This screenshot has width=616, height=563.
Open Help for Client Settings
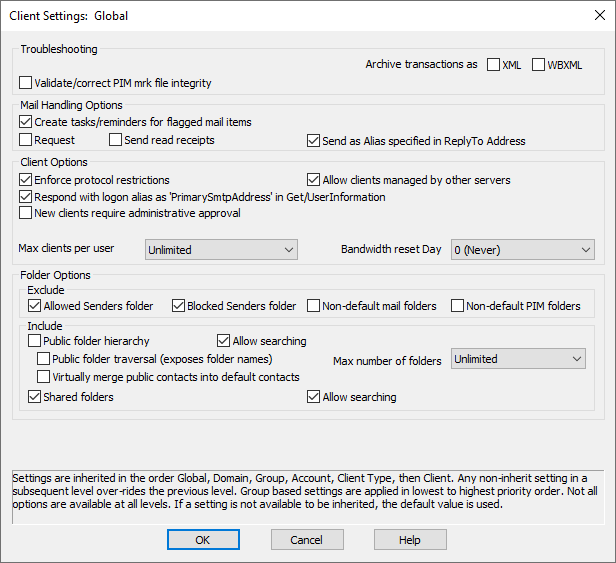click(x=410, y=540)
